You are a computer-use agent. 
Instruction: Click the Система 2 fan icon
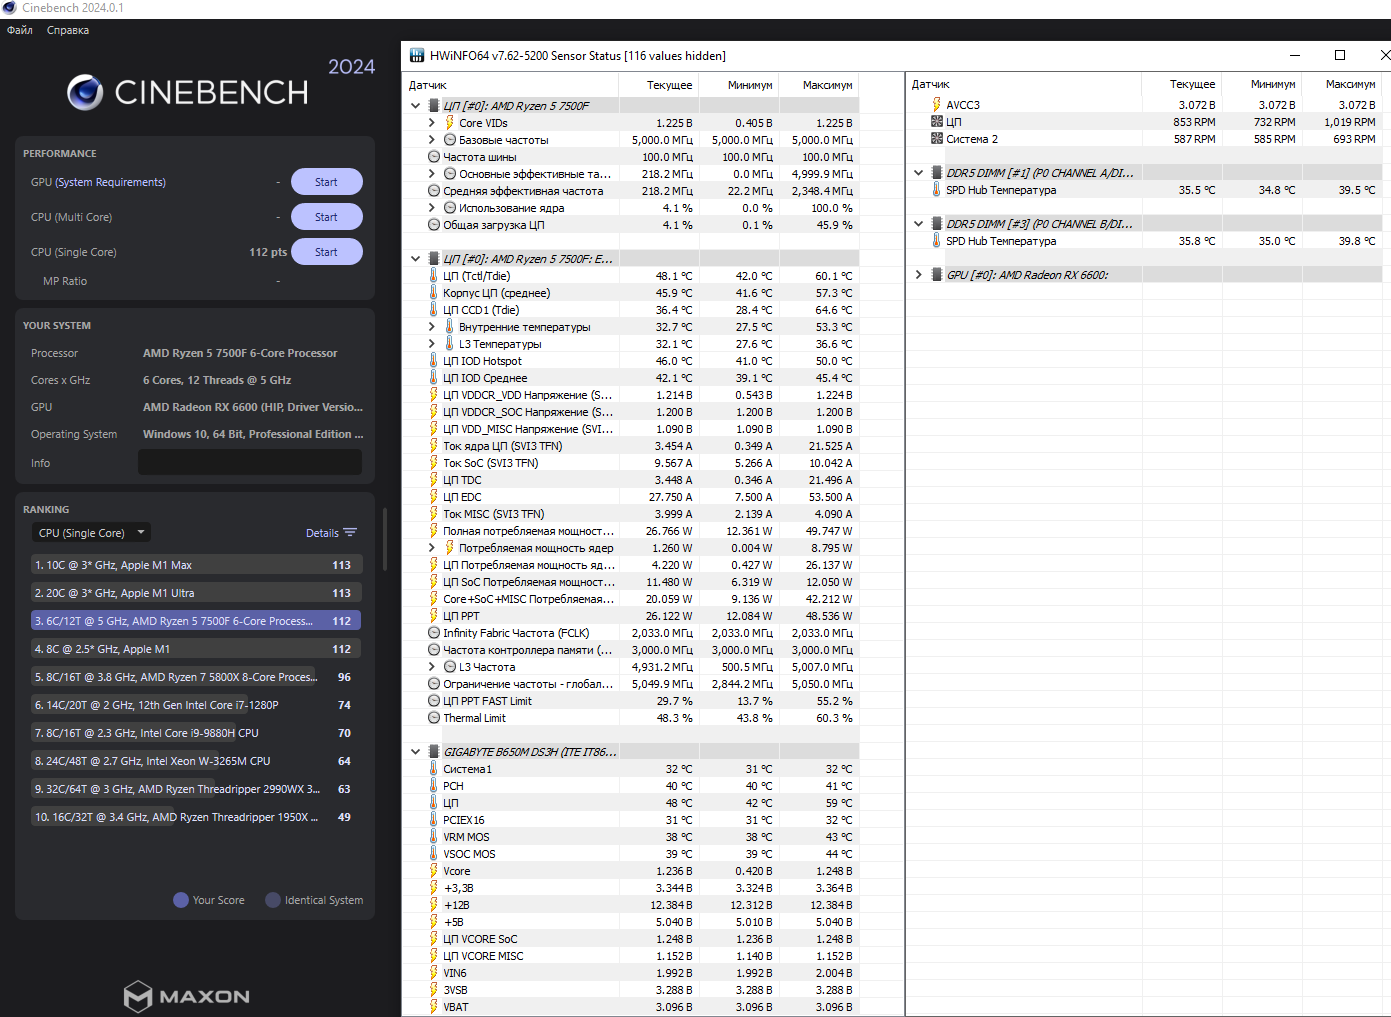(937, 139)
